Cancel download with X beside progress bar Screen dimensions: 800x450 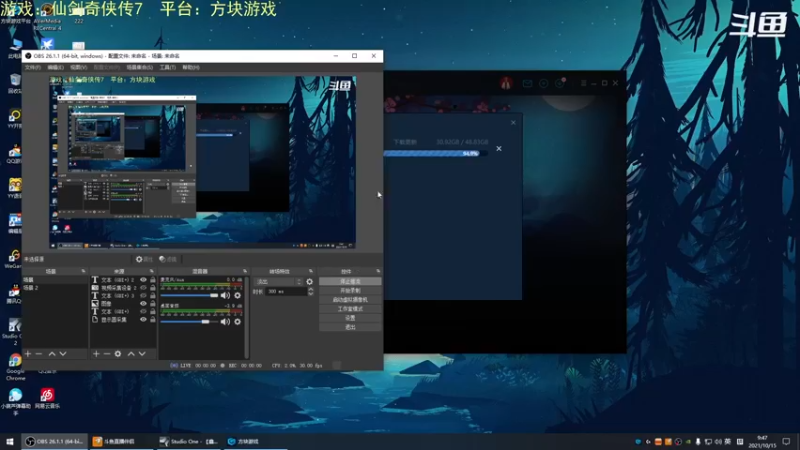pyautogui.click(x=499, y=148)
